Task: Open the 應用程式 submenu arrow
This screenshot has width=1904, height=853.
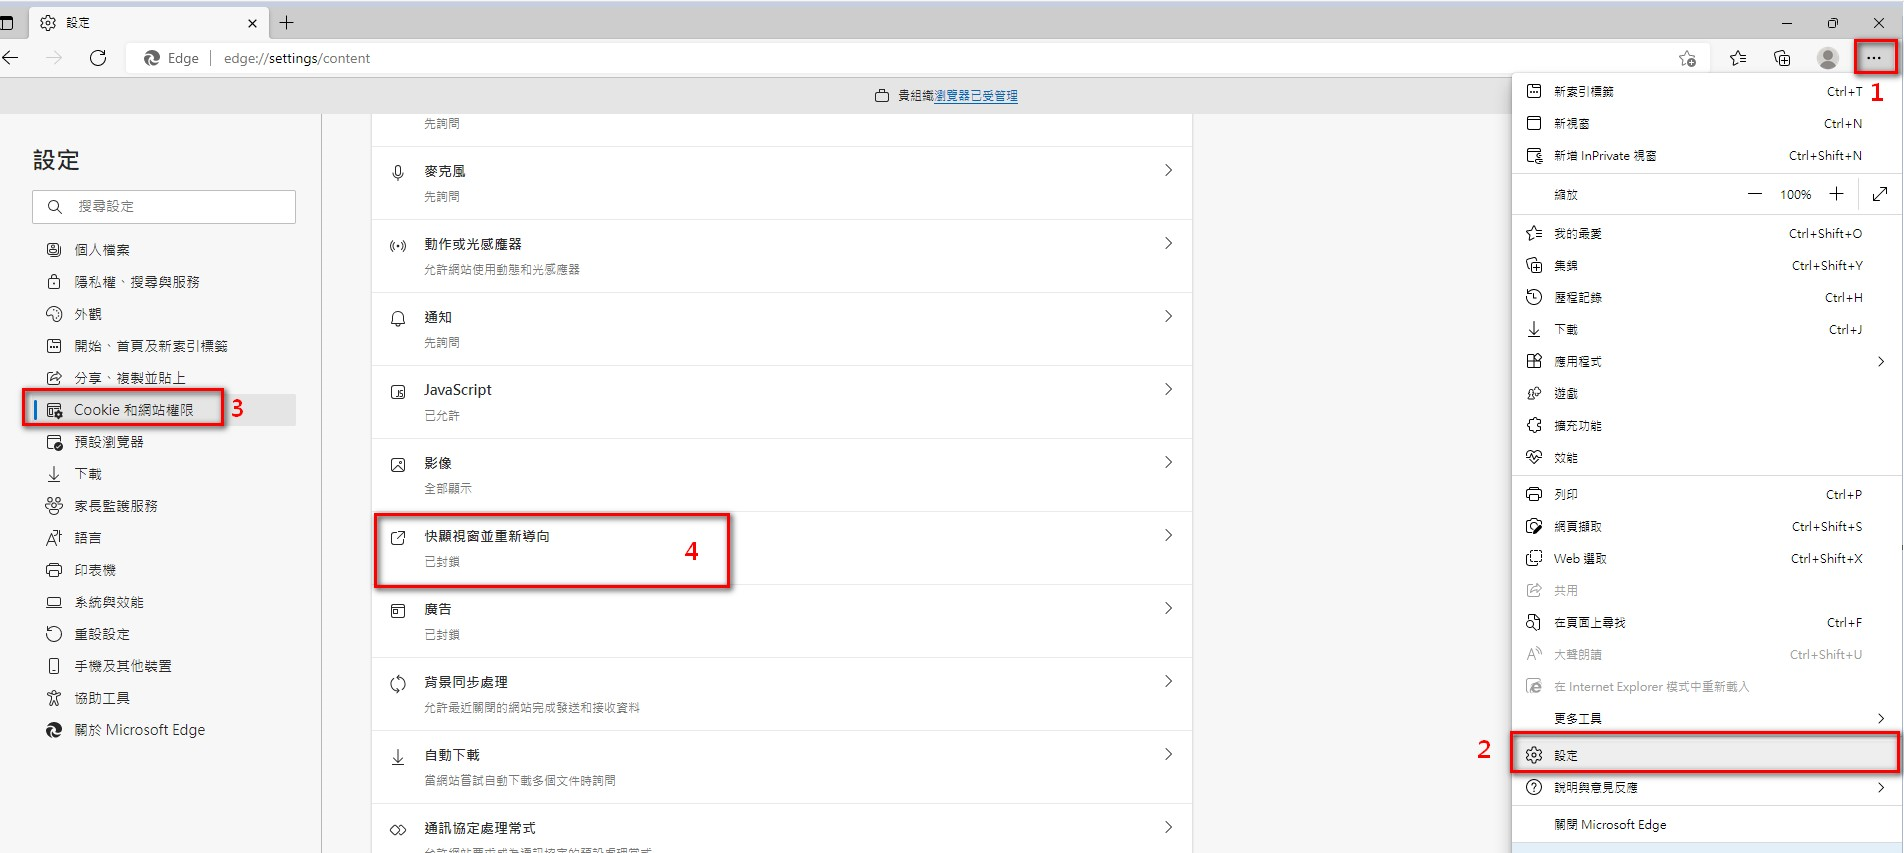Action: (x=1881, y=361)
